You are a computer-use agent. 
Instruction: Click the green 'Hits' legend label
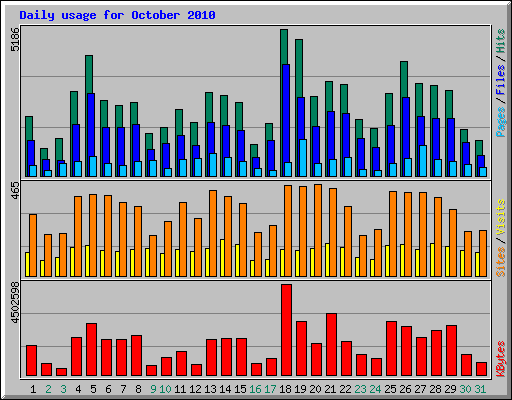pyautogui.click(x=501, y=41)
